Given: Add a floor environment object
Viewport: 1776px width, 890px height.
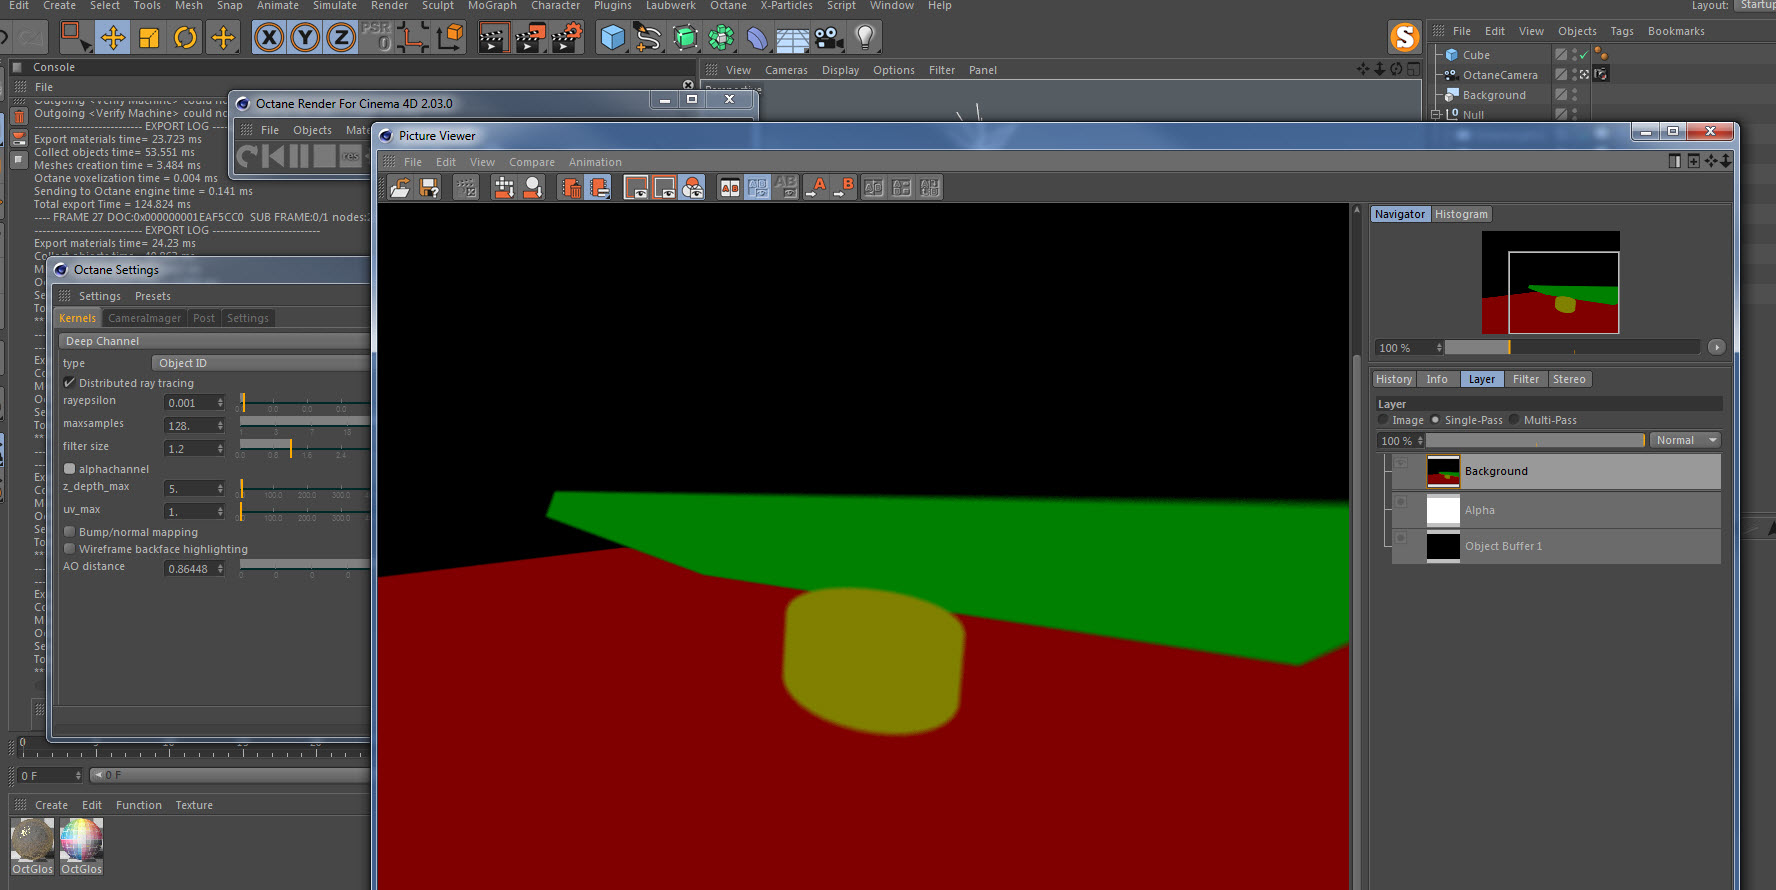Looking at the screenshot, I should (x=793, y=39).
